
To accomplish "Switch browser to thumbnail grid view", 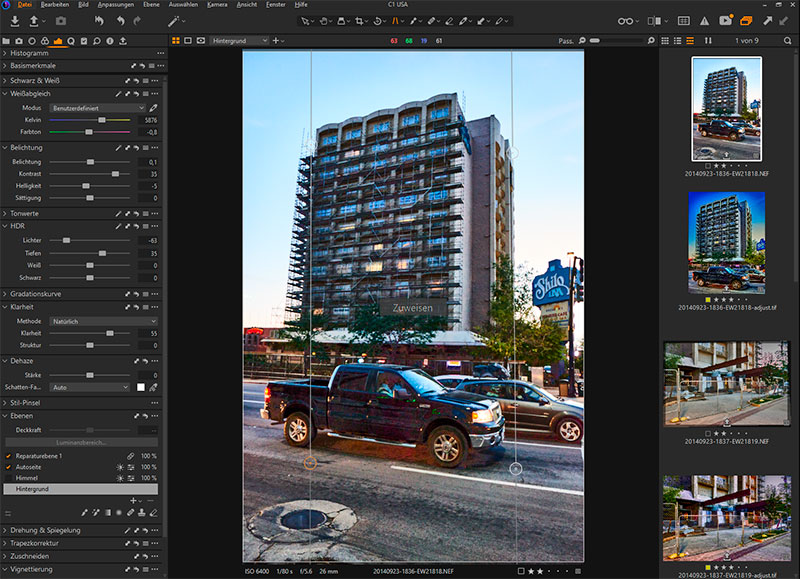I will click(665, 40).
